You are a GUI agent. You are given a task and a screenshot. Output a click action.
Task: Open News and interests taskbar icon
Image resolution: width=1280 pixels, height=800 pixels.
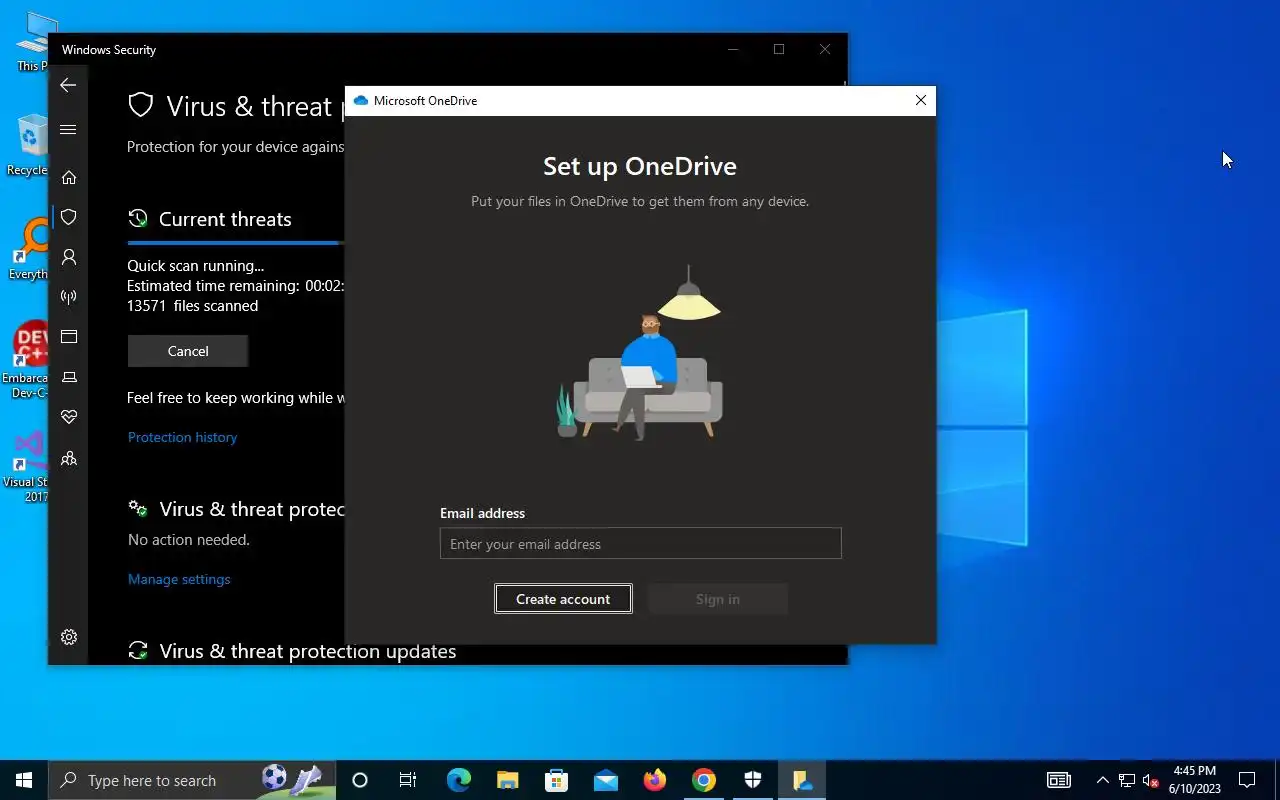tap(1059, 780)
